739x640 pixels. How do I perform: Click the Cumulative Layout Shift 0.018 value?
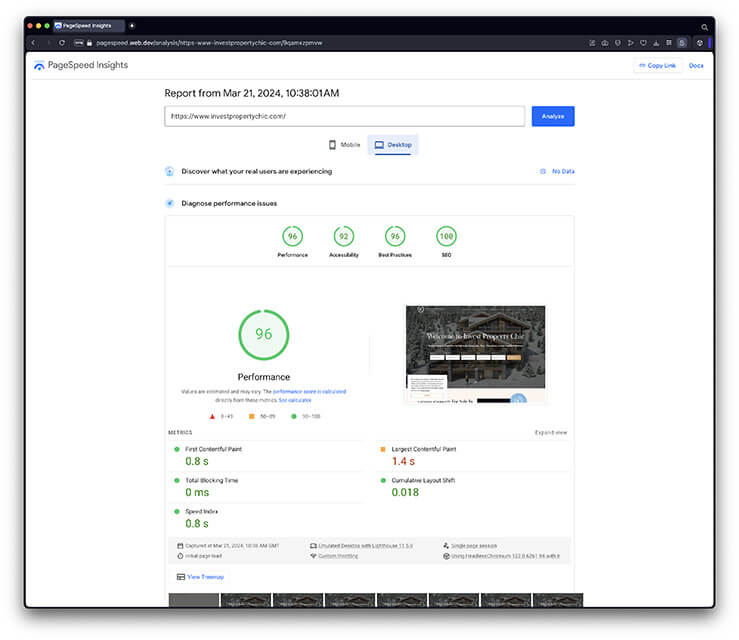405,492
